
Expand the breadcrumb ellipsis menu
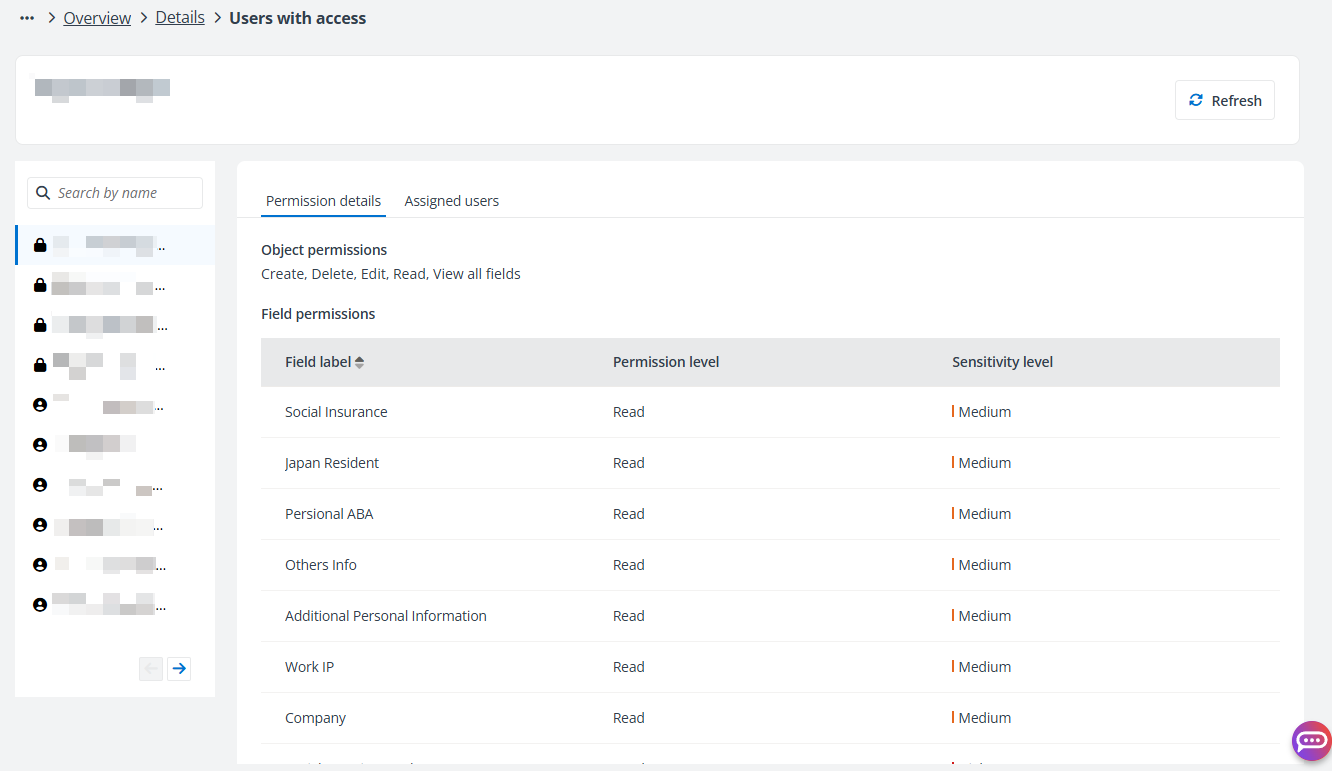click(x=26, y=17)
